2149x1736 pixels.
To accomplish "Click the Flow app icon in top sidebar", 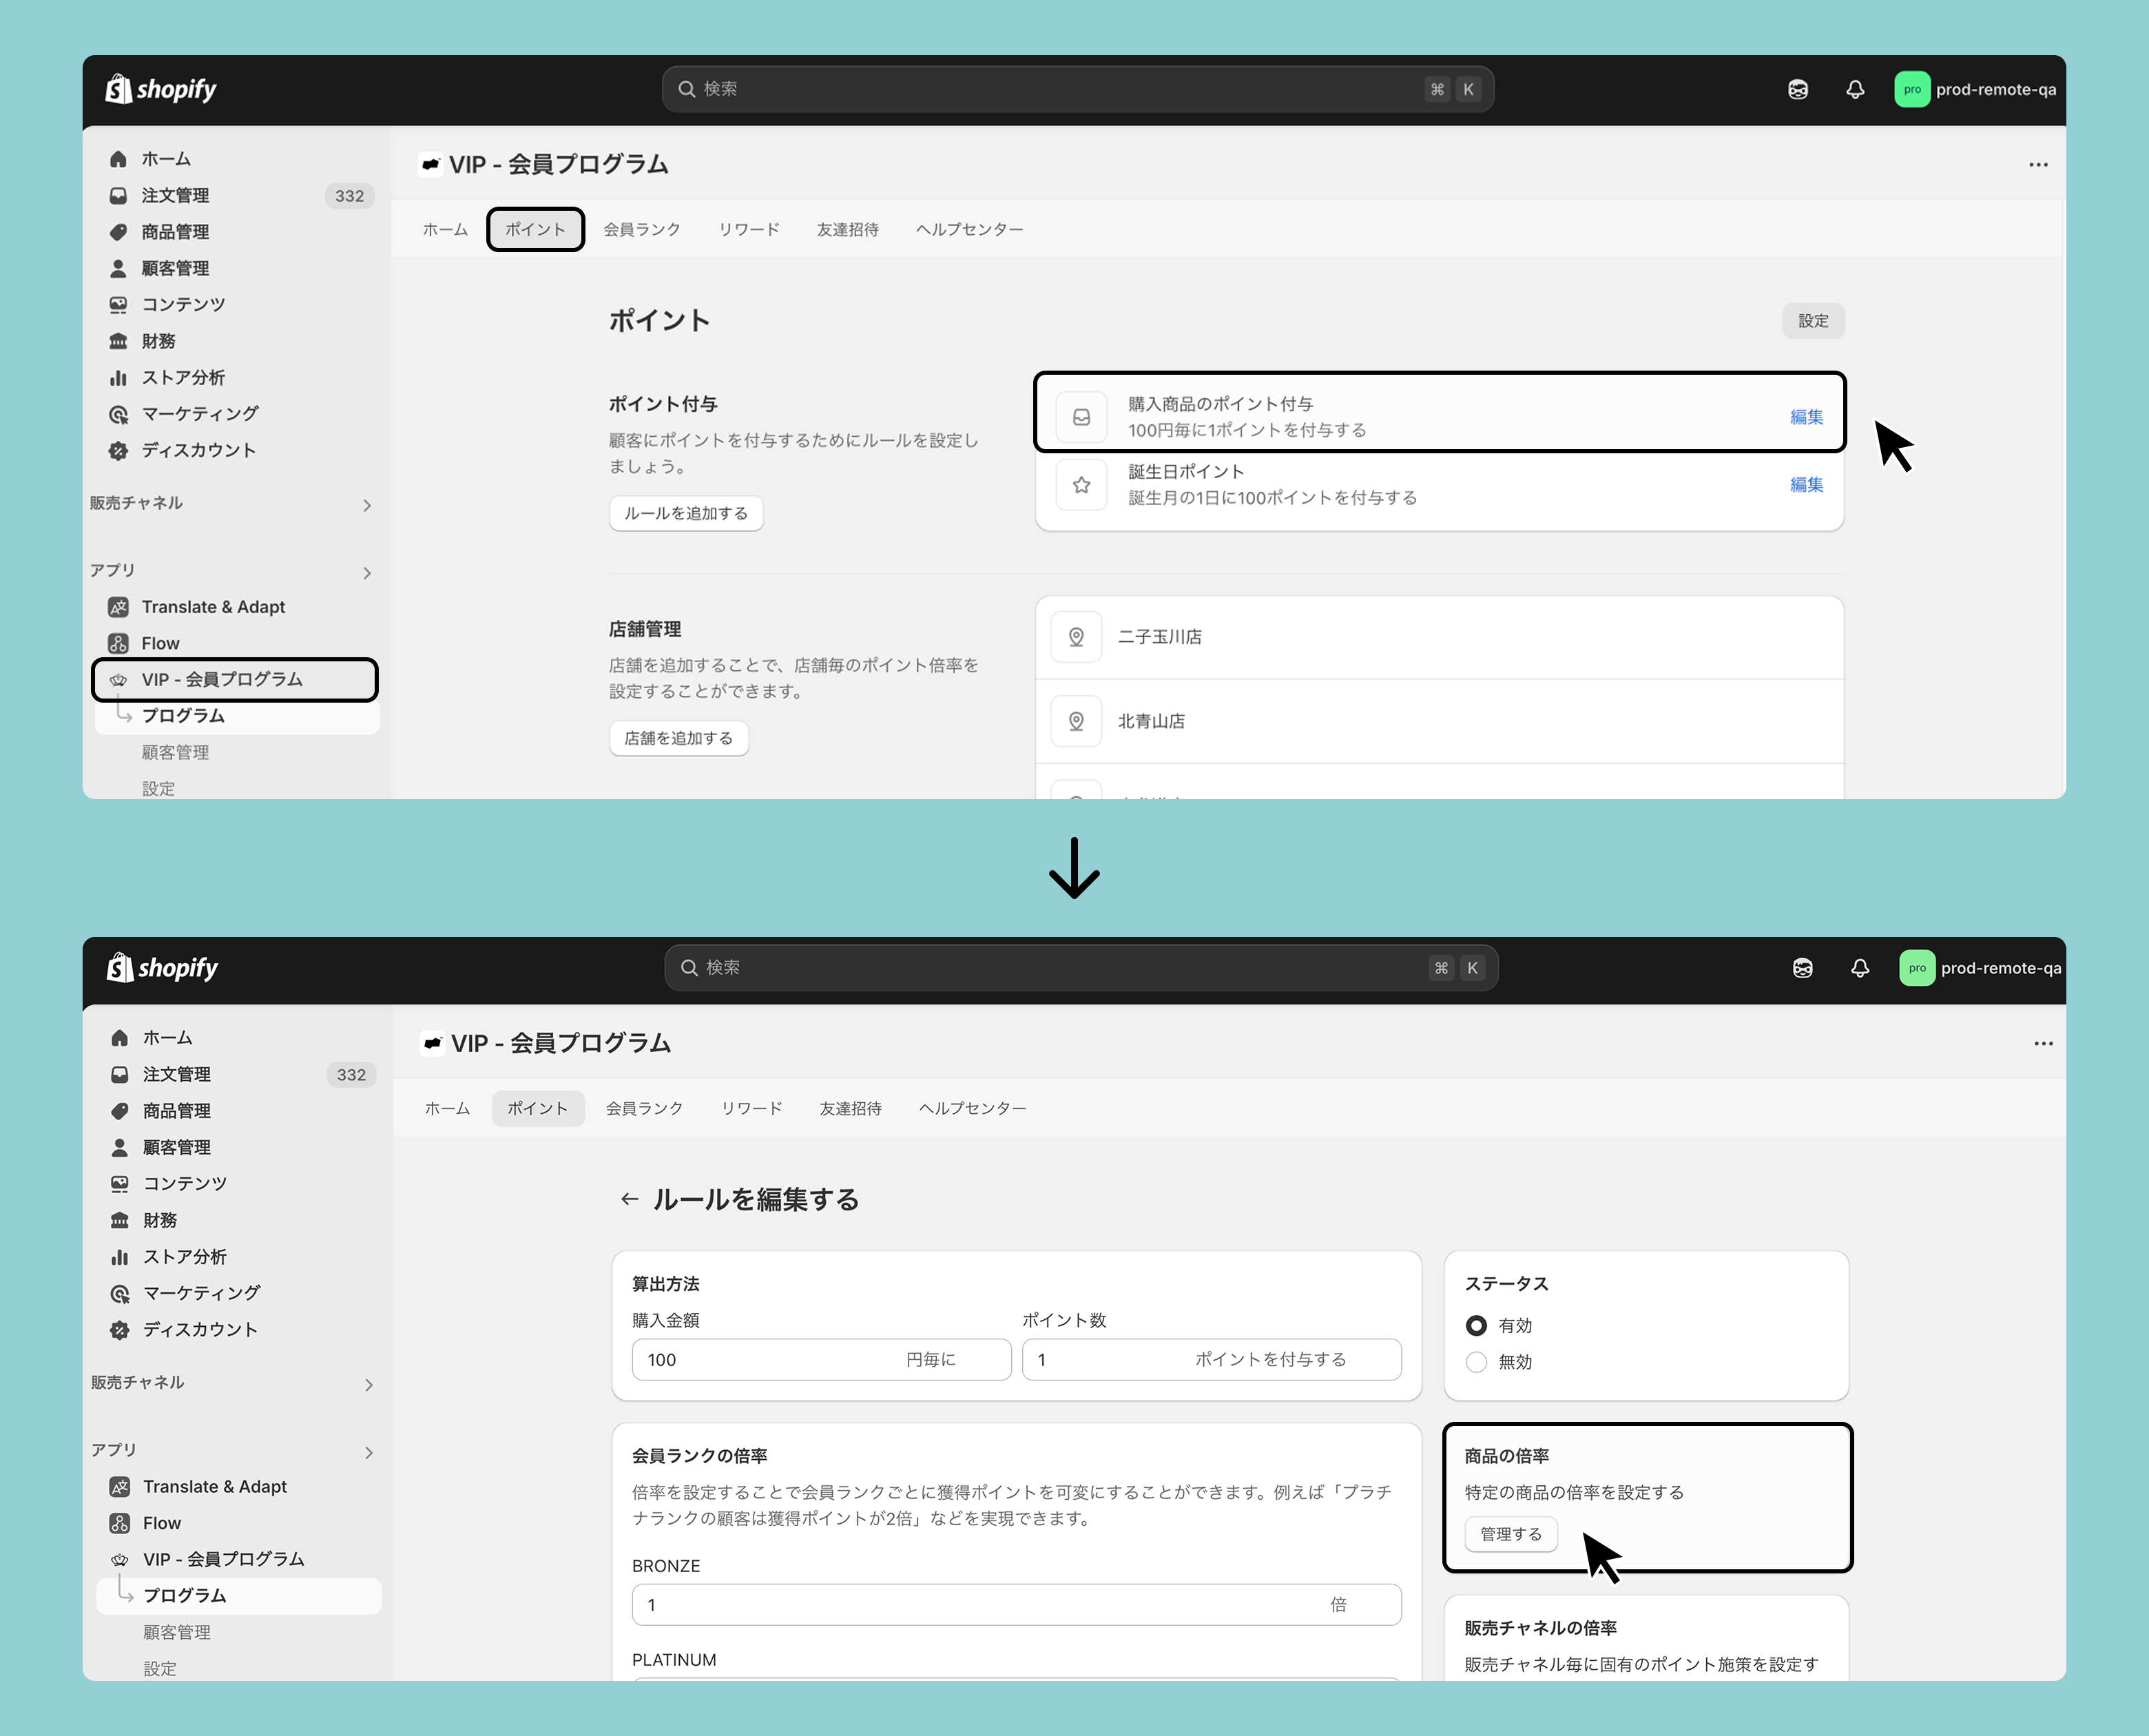I will pyautogui.click(x=118, y=643).
